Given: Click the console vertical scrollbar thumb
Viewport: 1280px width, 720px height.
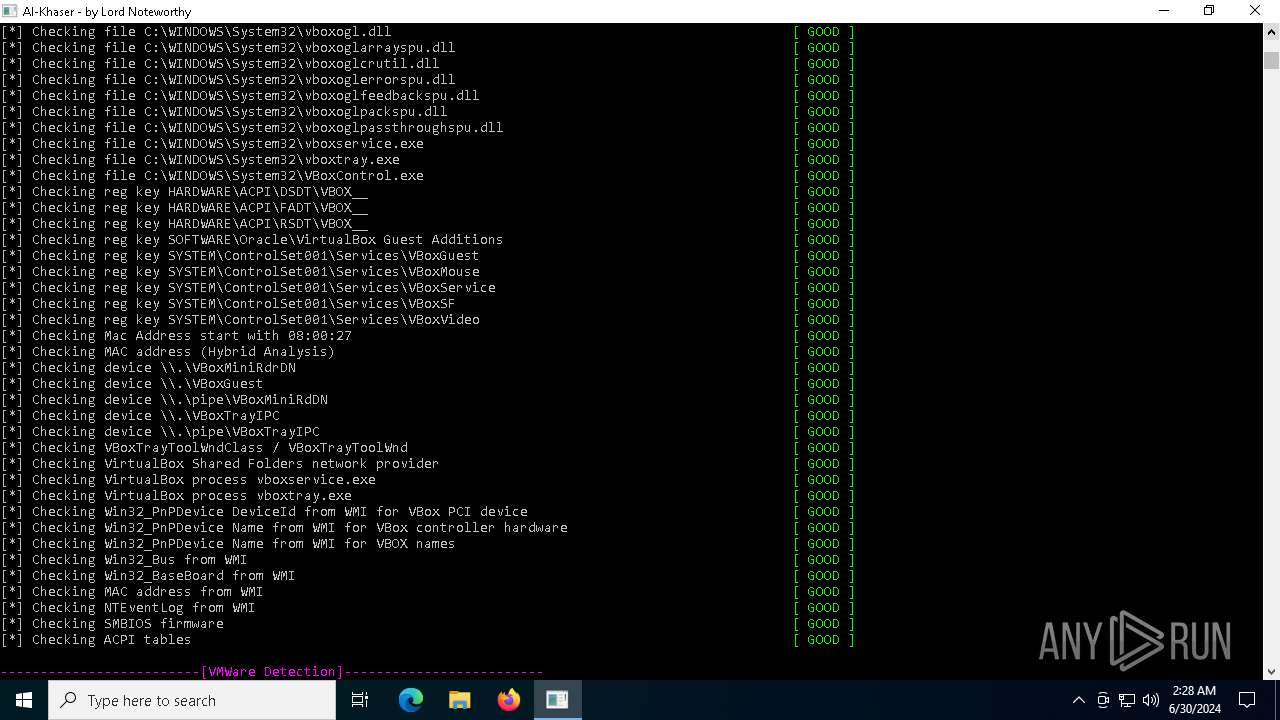Looking at the screenshot, I should coord(1271,60).
